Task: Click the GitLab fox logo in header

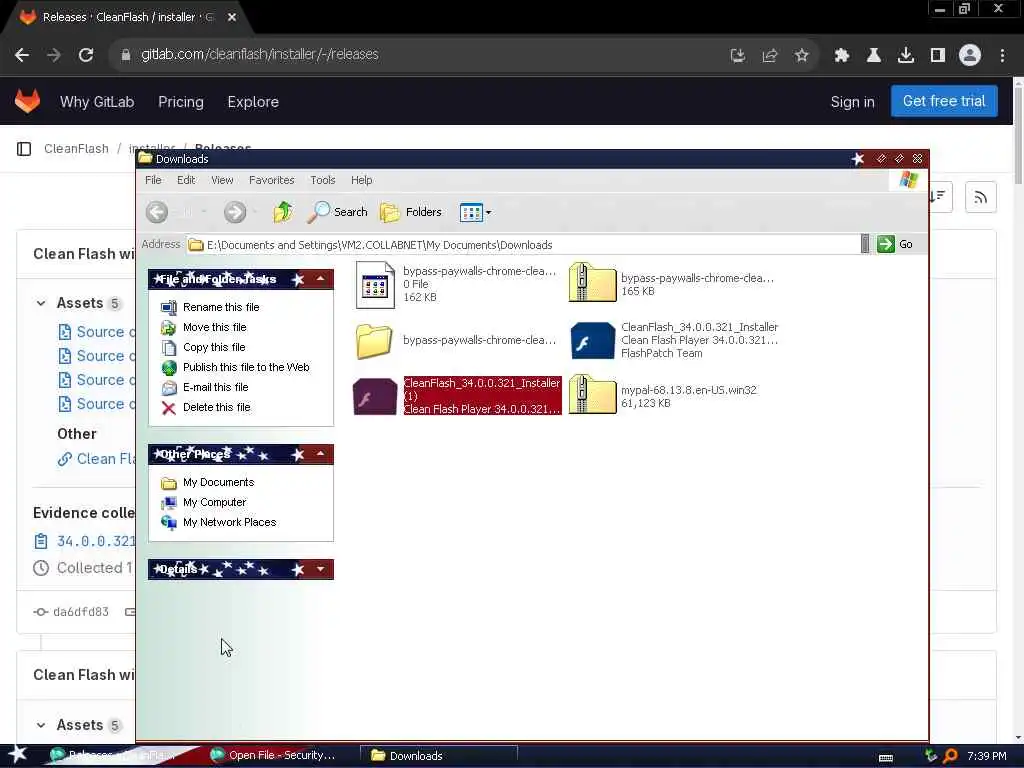Action: 27,101
